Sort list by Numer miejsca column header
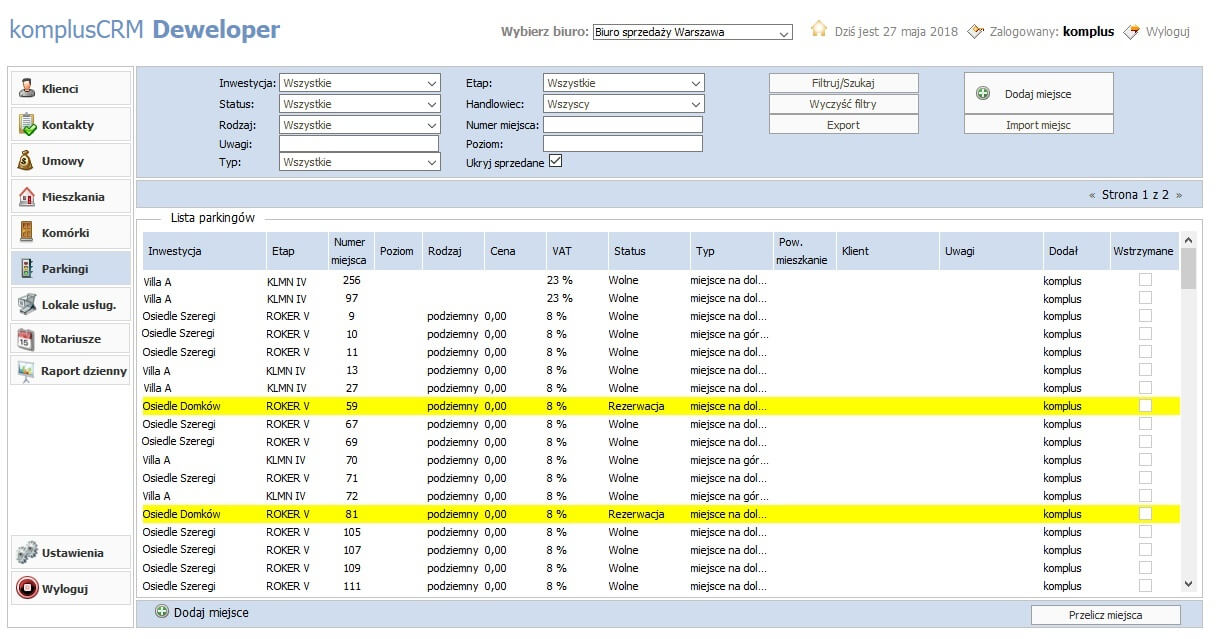Viewport: 1217px width, 639px height. pos(350,251)
